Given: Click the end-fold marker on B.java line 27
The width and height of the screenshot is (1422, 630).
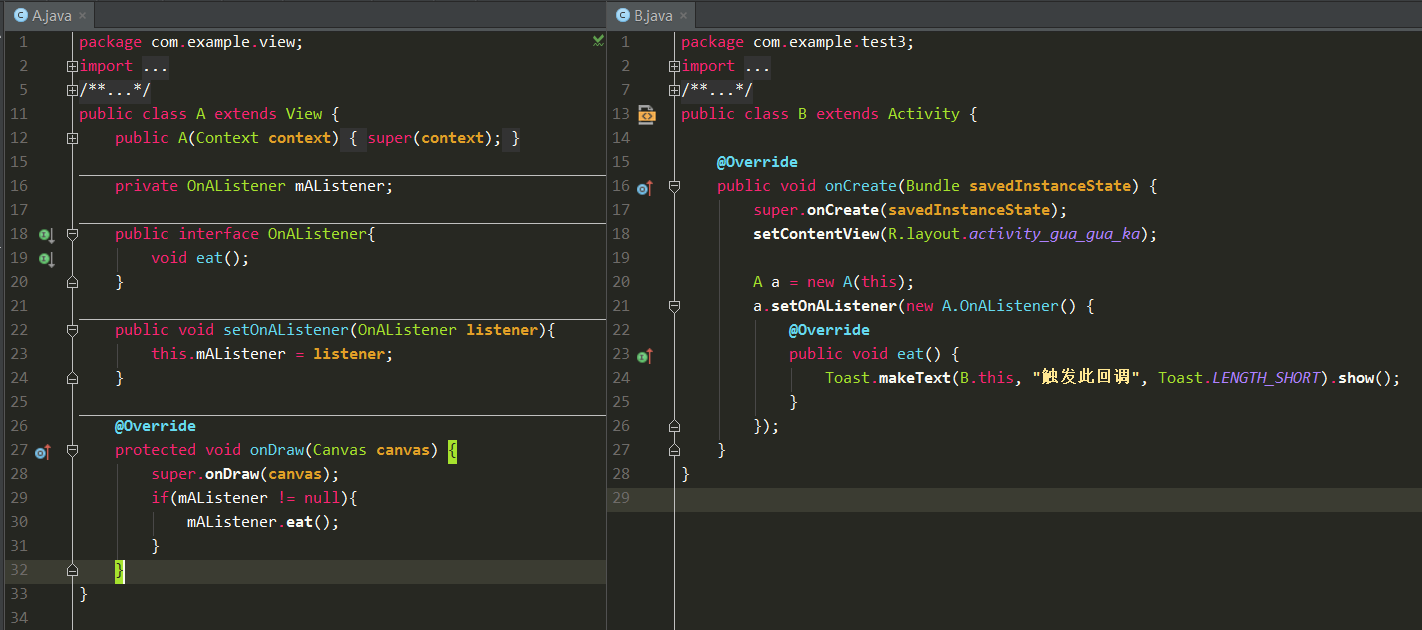Looking at the screenshot, I should (x=674, y=450).
